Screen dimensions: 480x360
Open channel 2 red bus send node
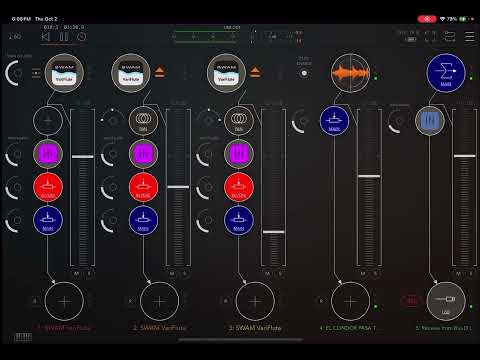[x=143, y=187]
